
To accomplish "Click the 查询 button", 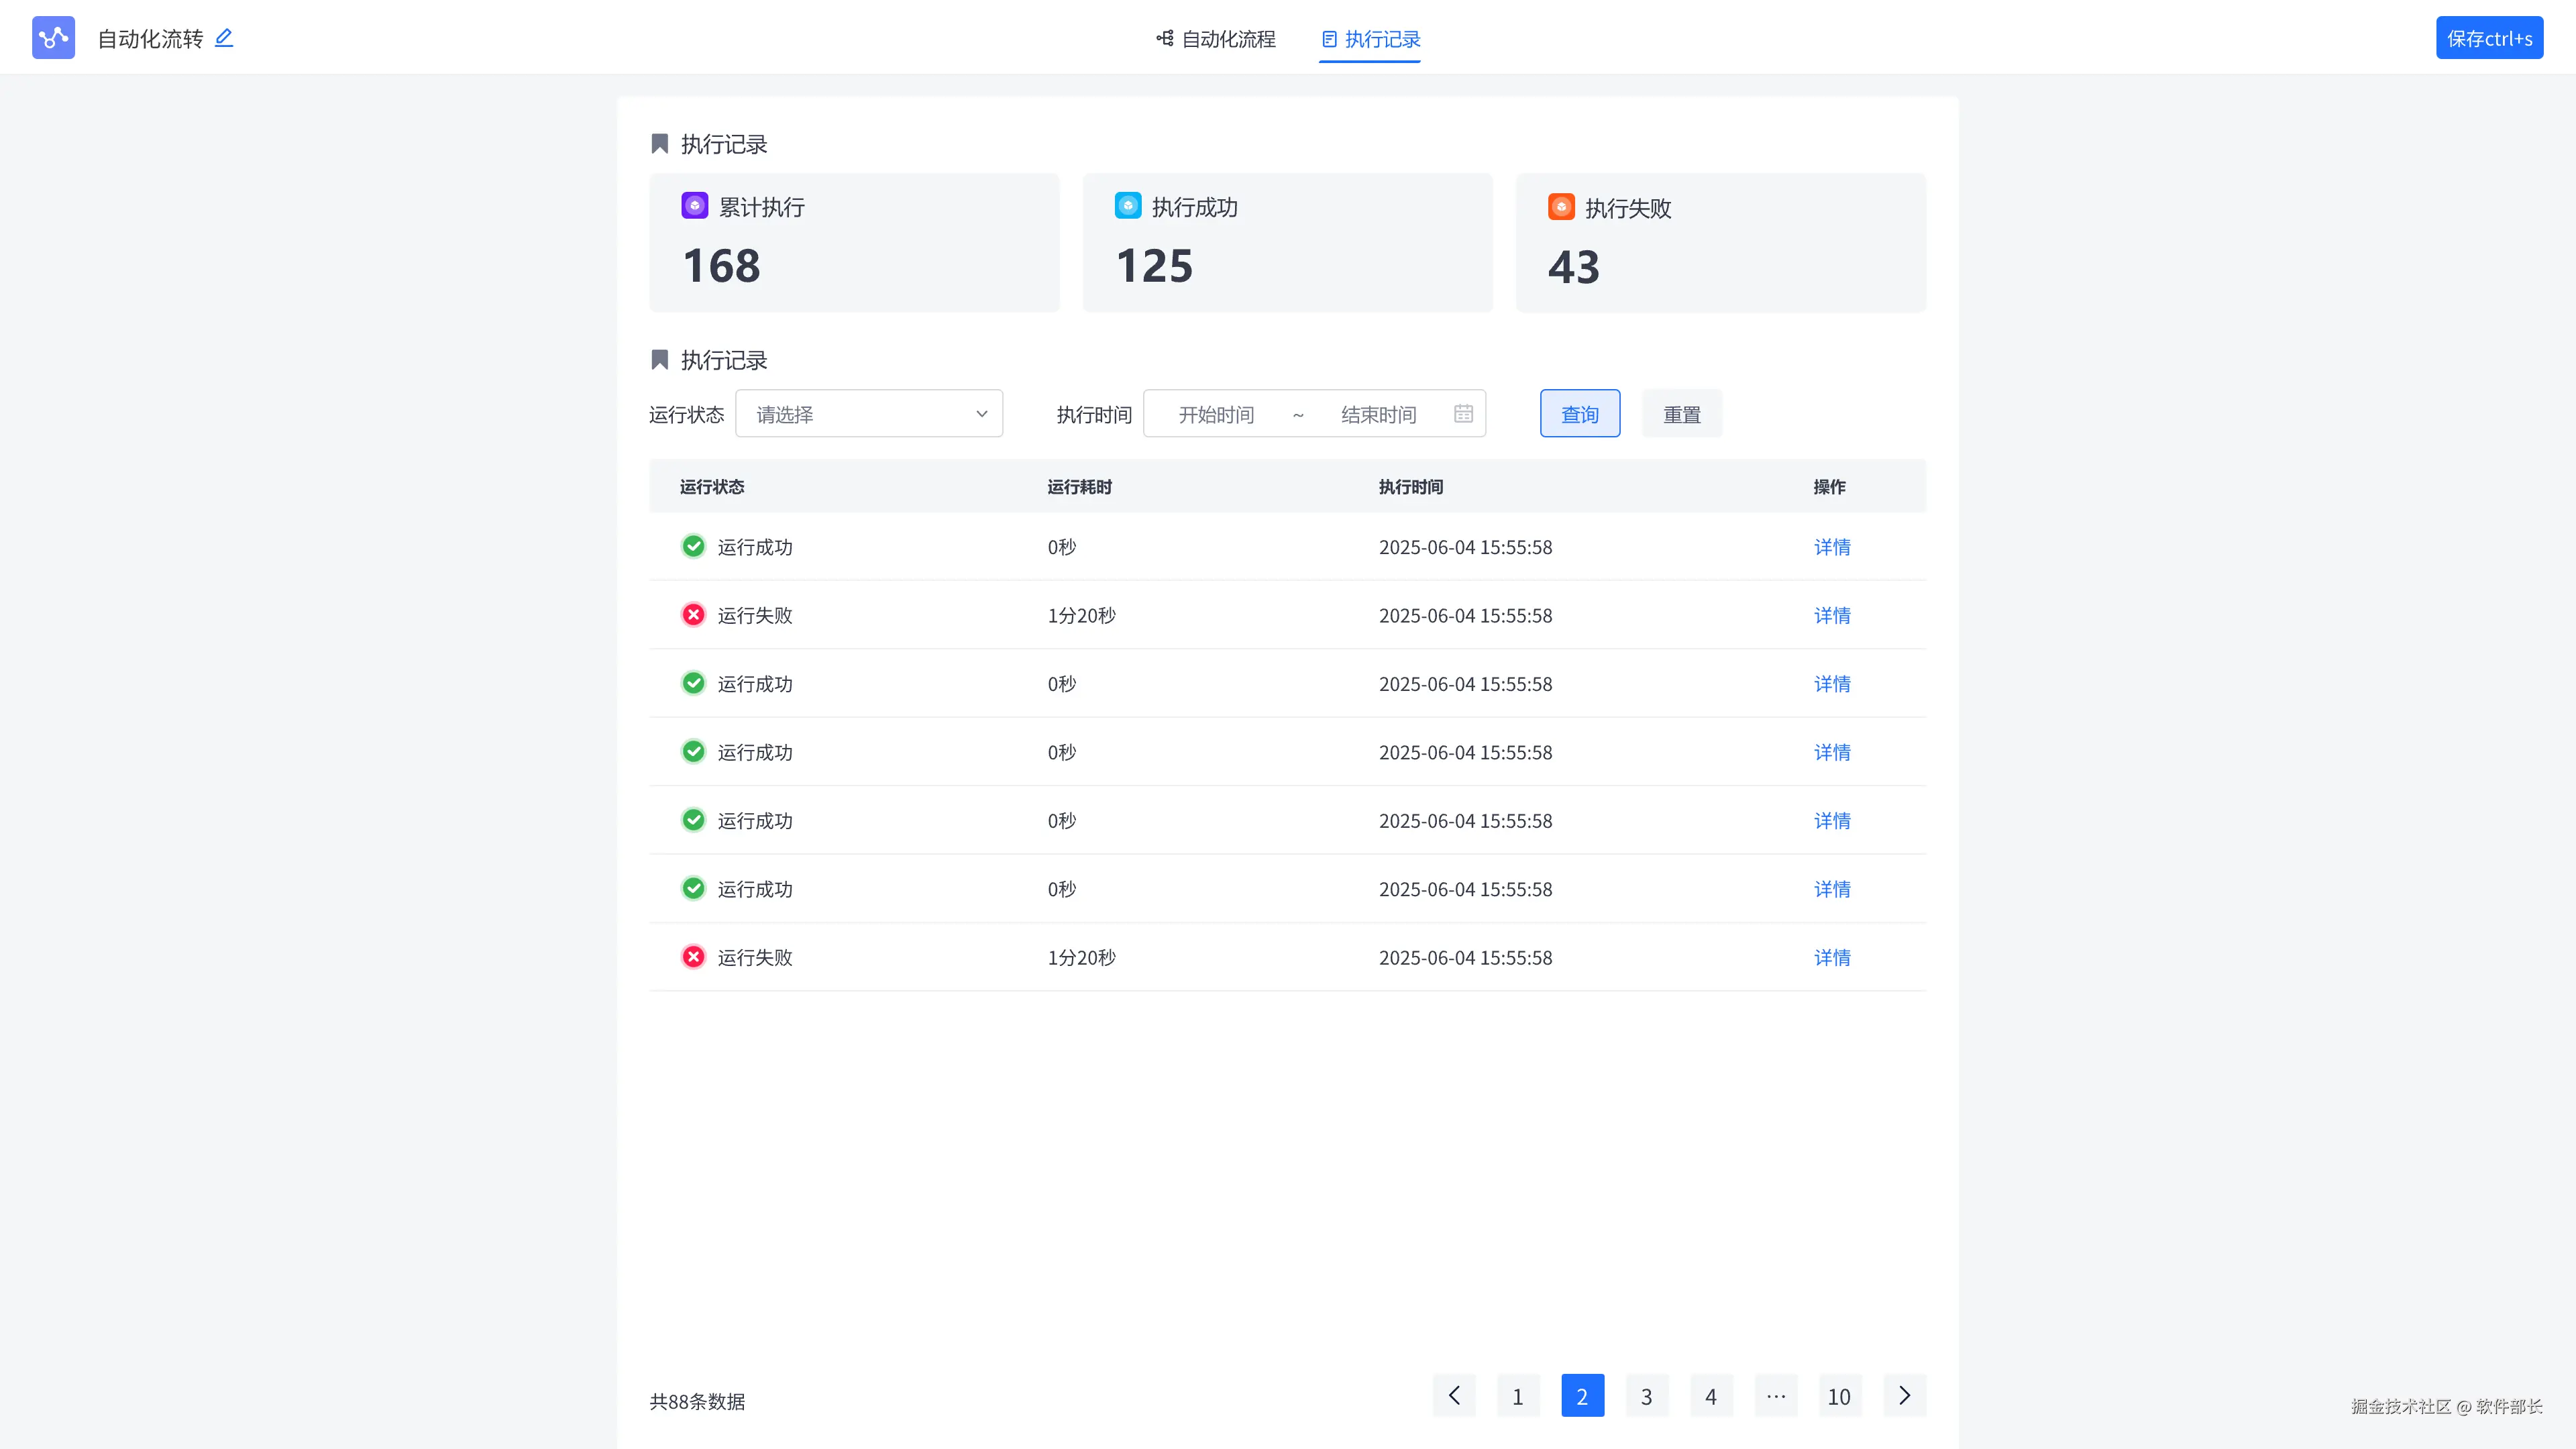I will coord(1579,413).
